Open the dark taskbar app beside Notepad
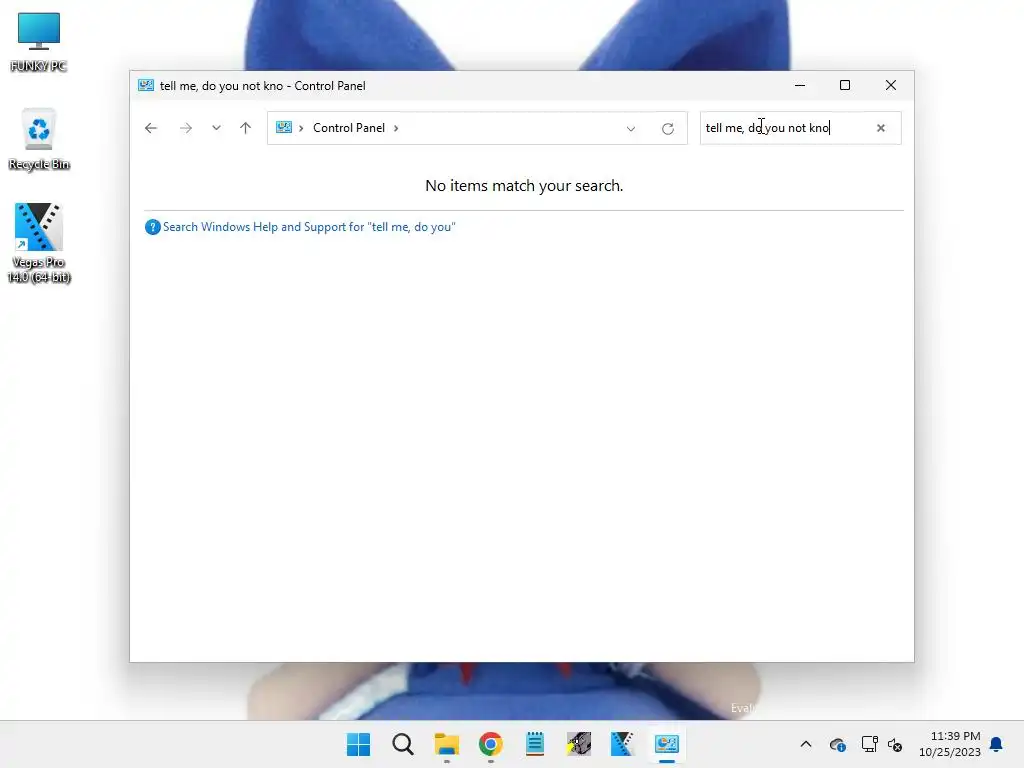Screen dimensions: 1024x768 [579, 744]
